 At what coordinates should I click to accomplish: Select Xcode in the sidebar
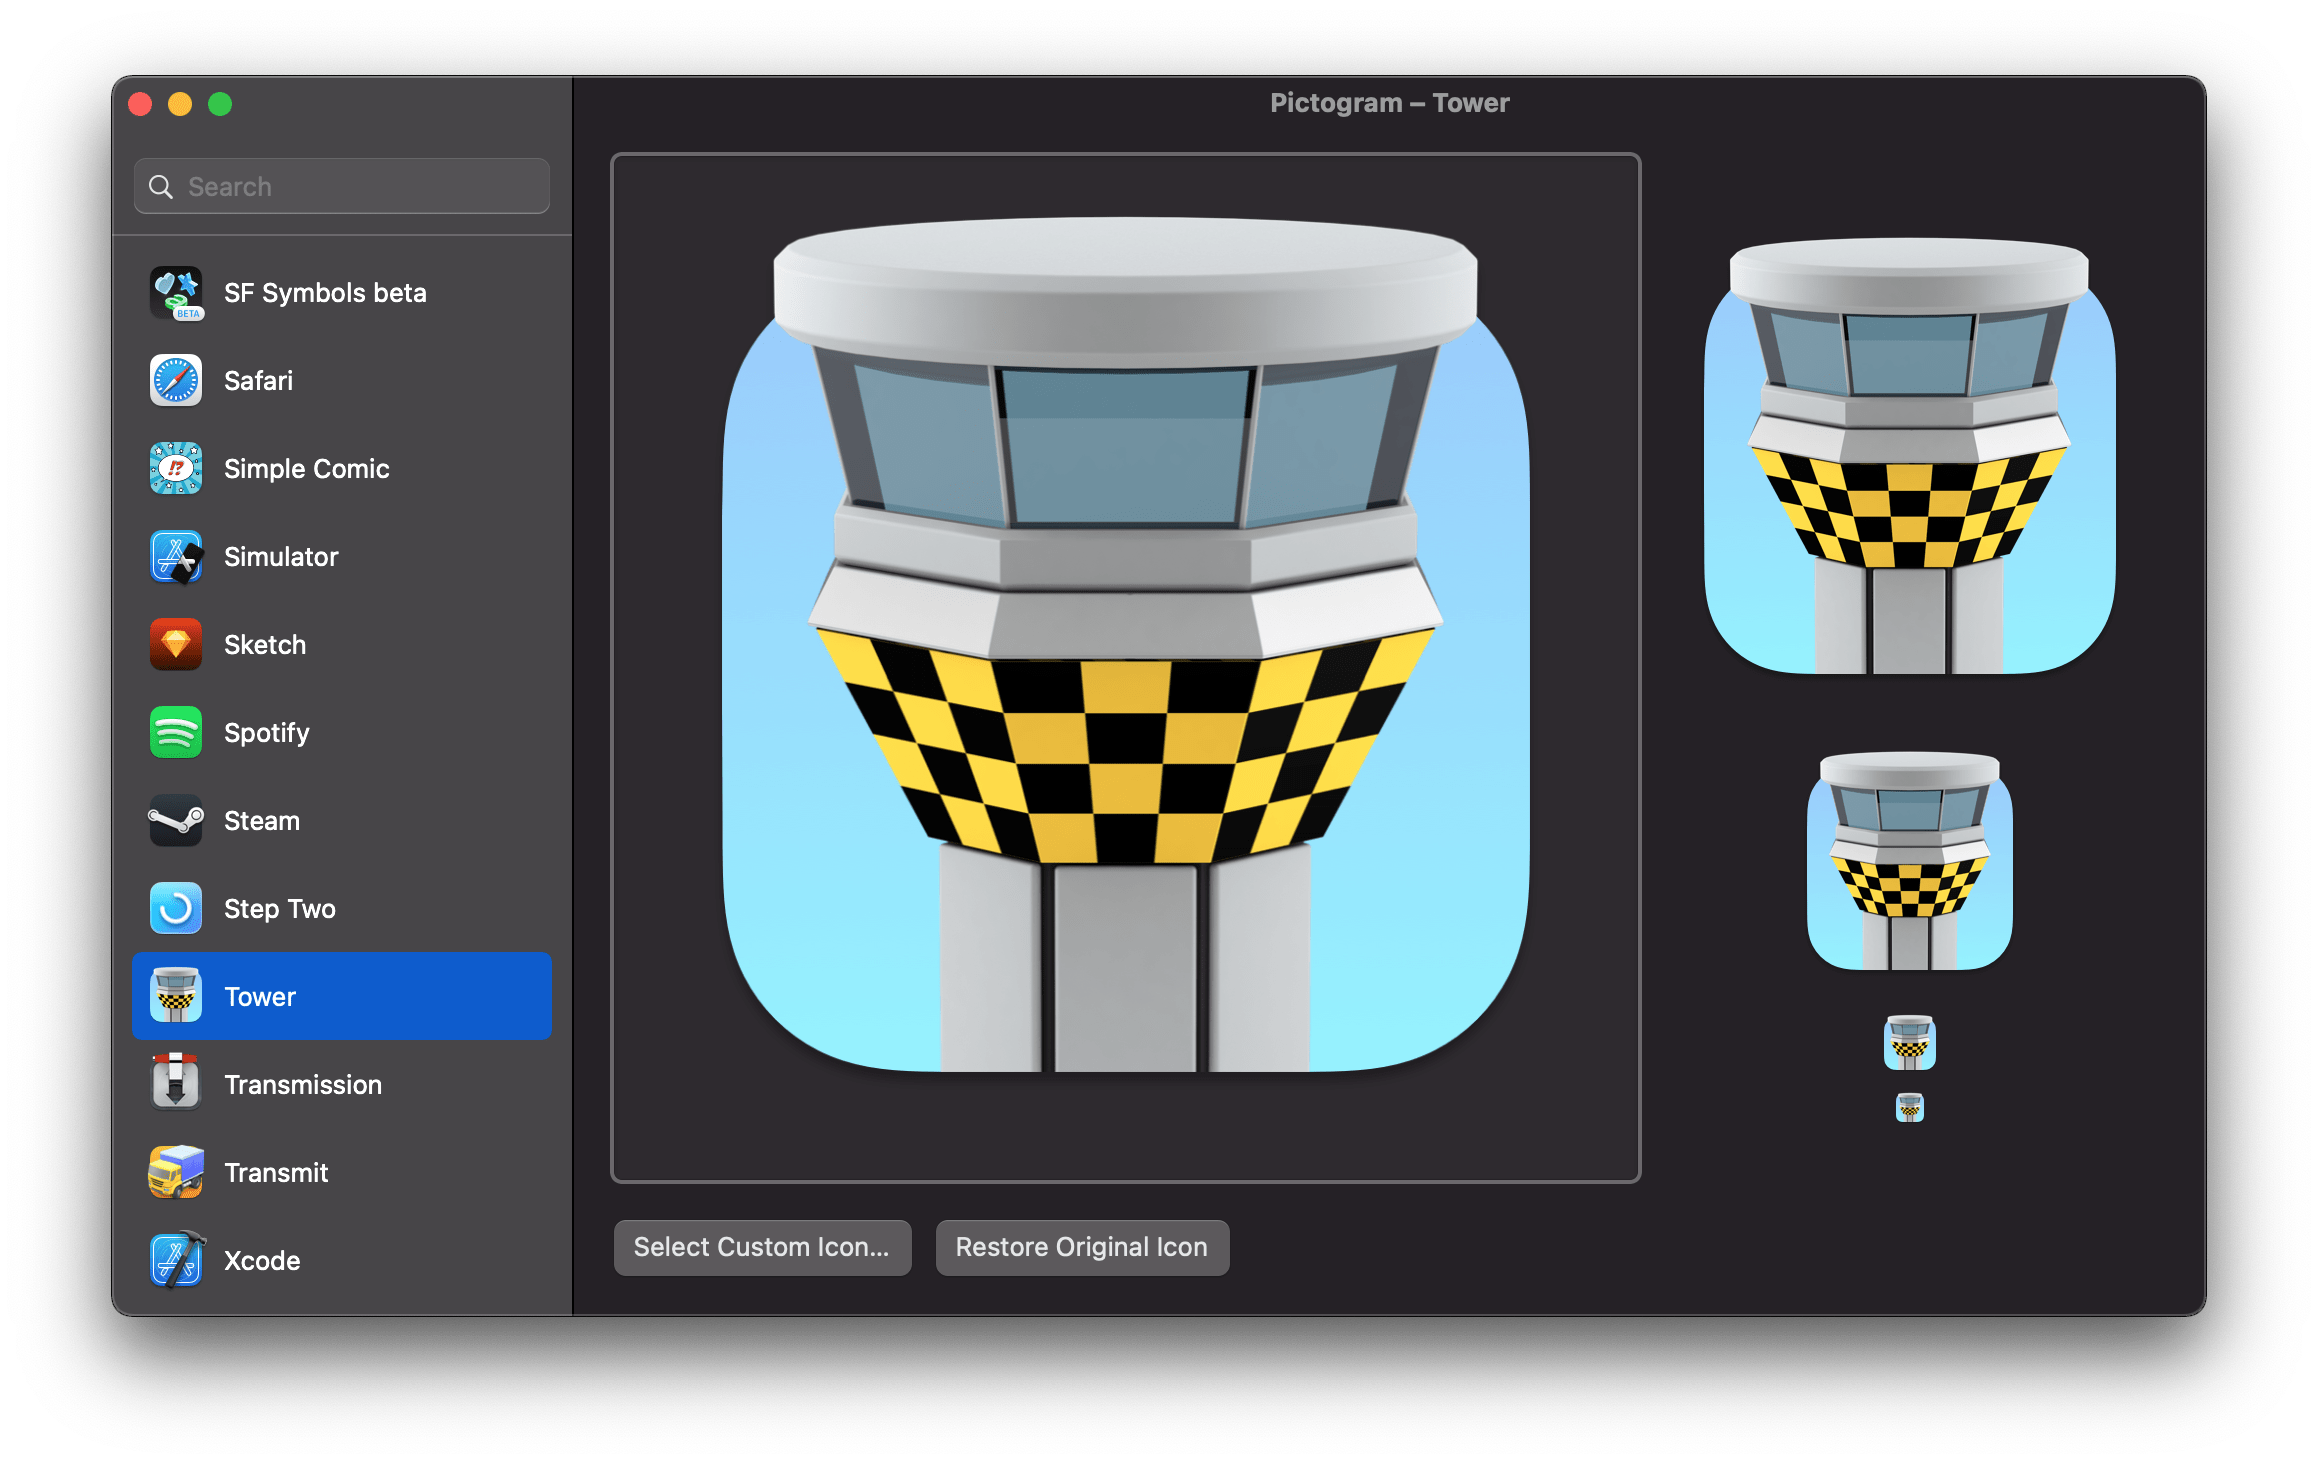tap(262, 1261)
